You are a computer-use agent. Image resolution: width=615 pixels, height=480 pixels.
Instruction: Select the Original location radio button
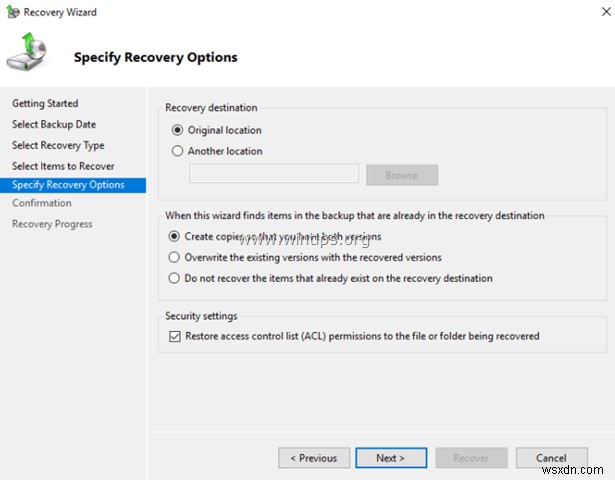pos(177,130)
